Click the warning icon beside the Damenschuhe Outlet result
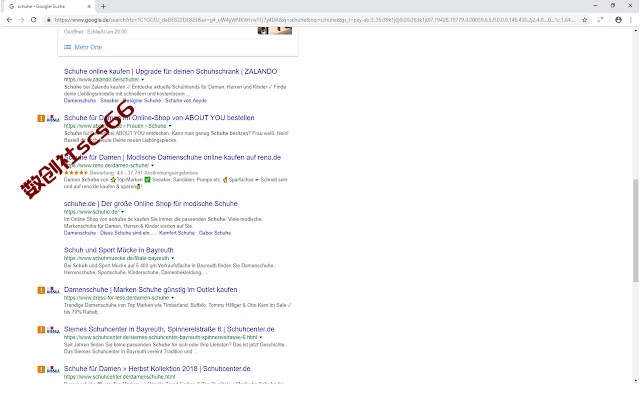The height and width of the screenshot is (400, 640). click(x=41, y=290)
